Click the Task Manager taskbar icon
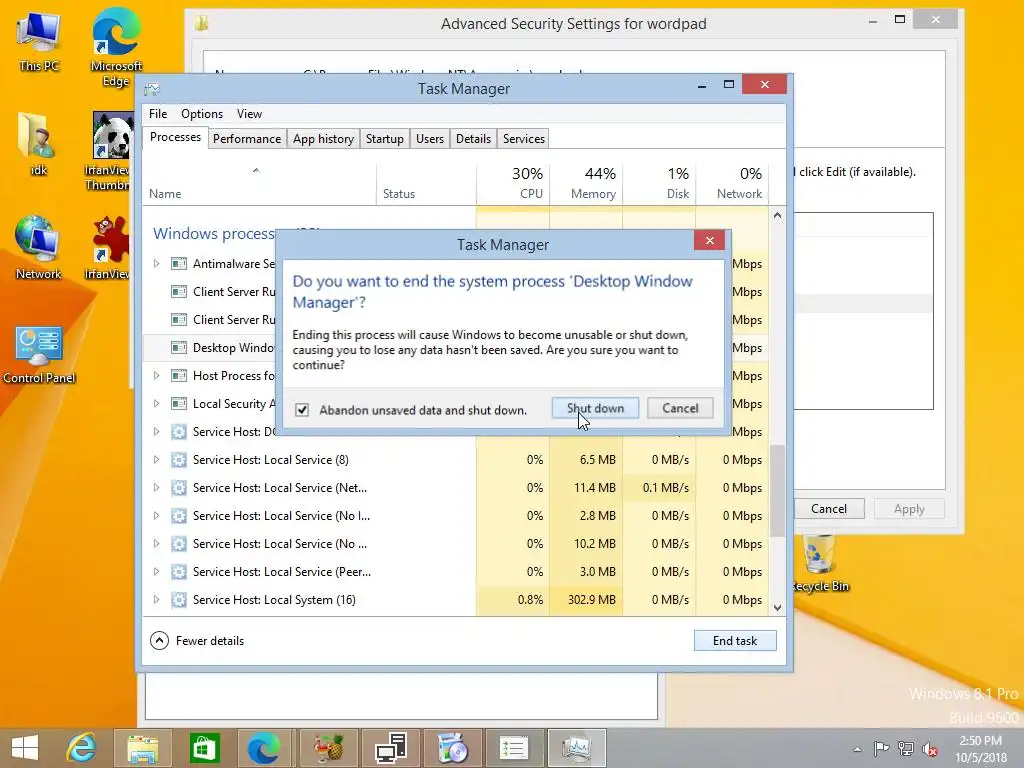The height and width of the screenshot is (768, 1024). tap(576, 748)
